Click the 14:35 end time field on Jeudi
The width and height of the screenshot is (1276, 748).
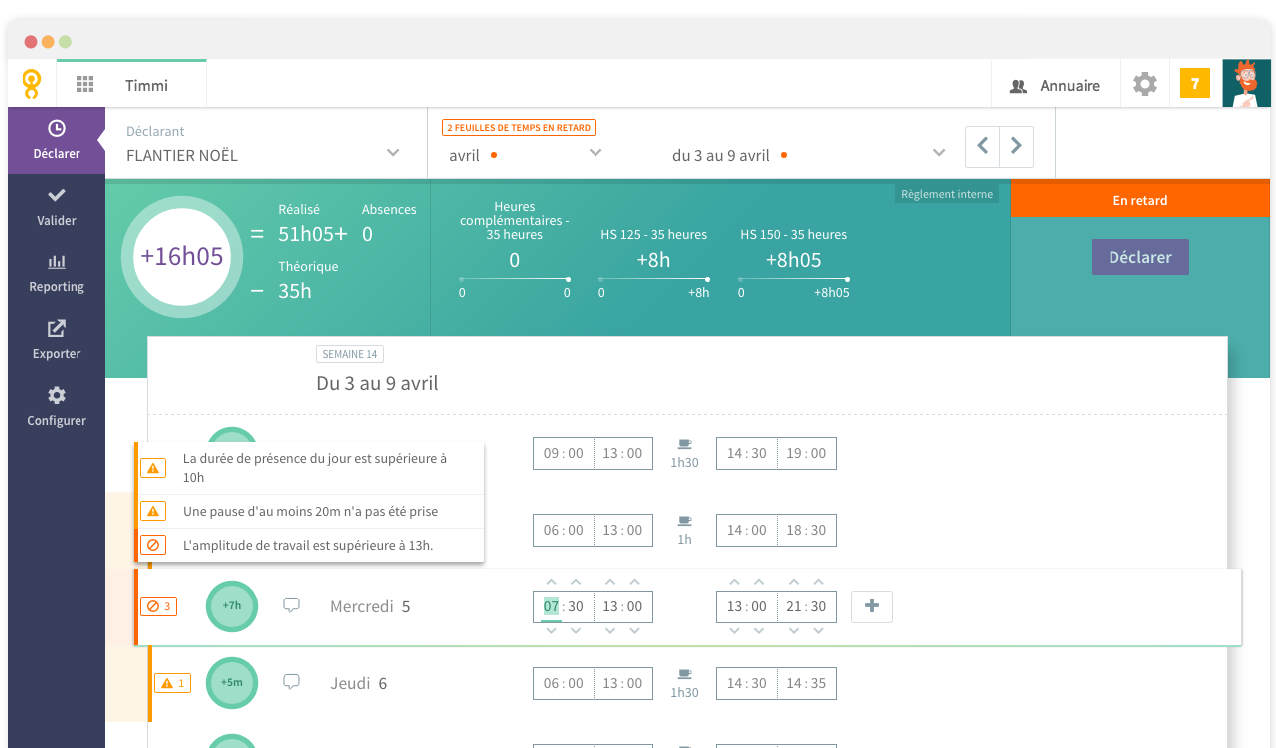pyautogui.click(x=806, y=684)
